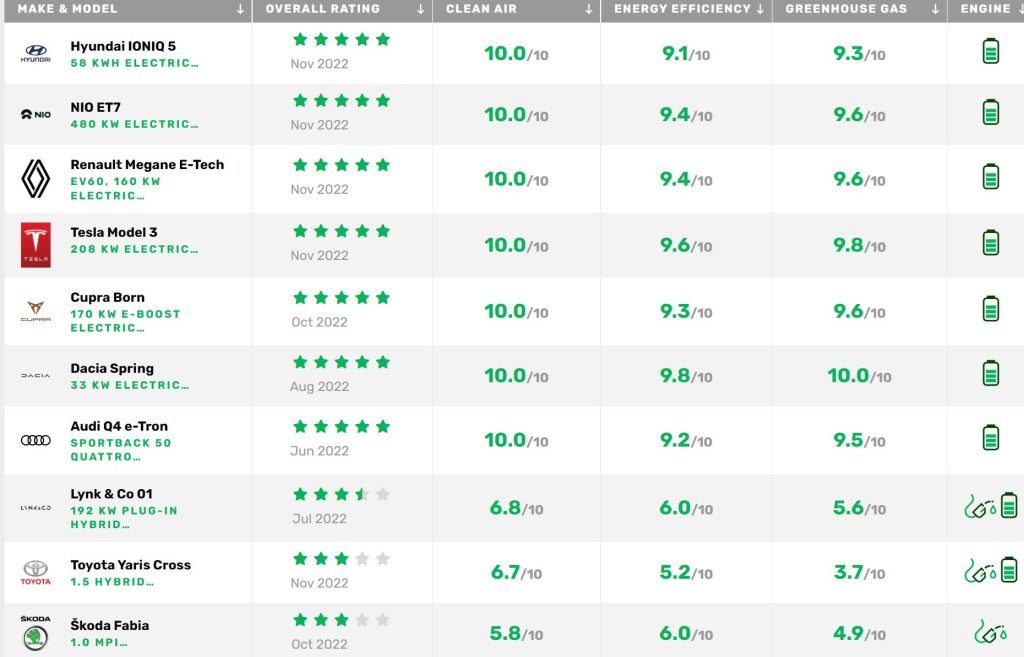Screen dimensions: 1024x657
Task: Select battery icon for Renault Megane E-Tech
Action: (x=991, y=176)
